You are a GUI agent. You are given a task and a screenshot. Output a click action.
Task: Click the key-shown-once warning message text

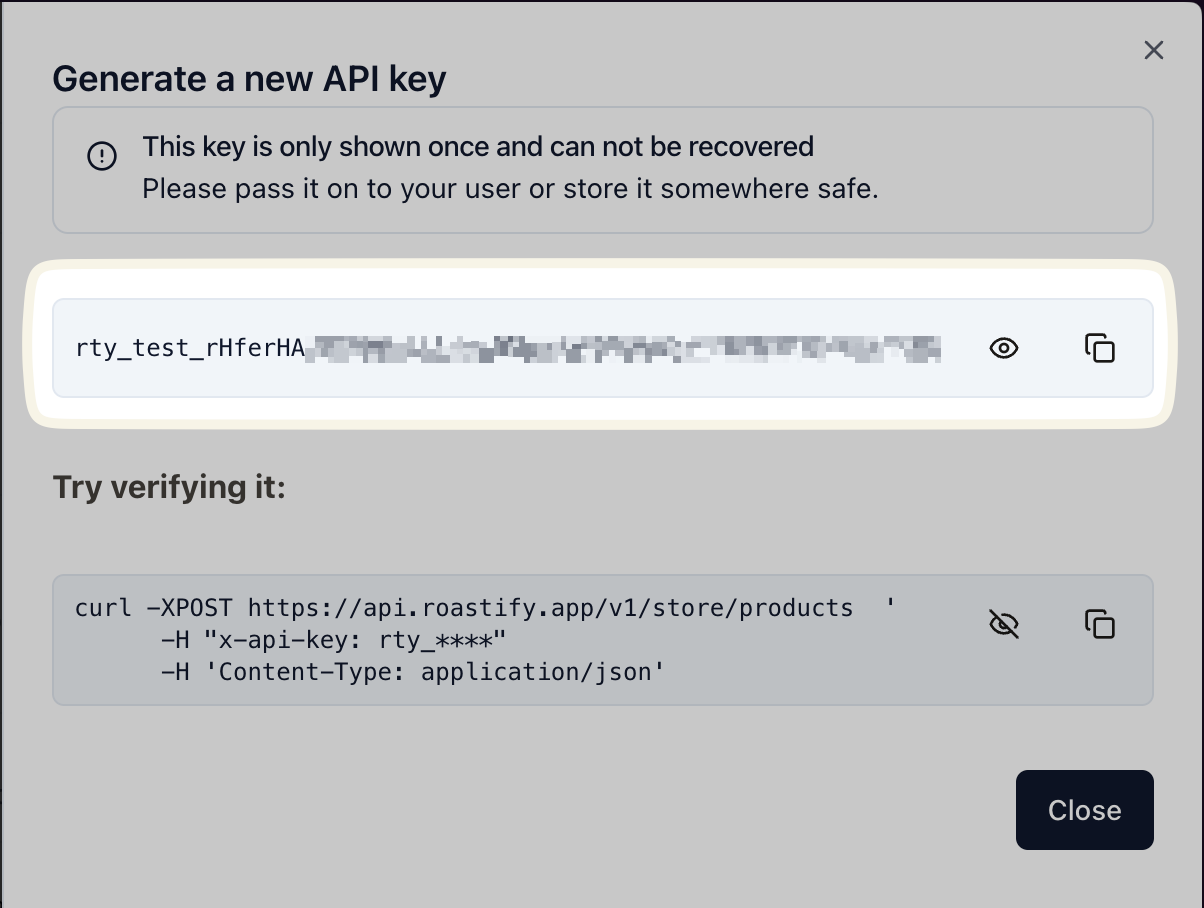[477, 146]
